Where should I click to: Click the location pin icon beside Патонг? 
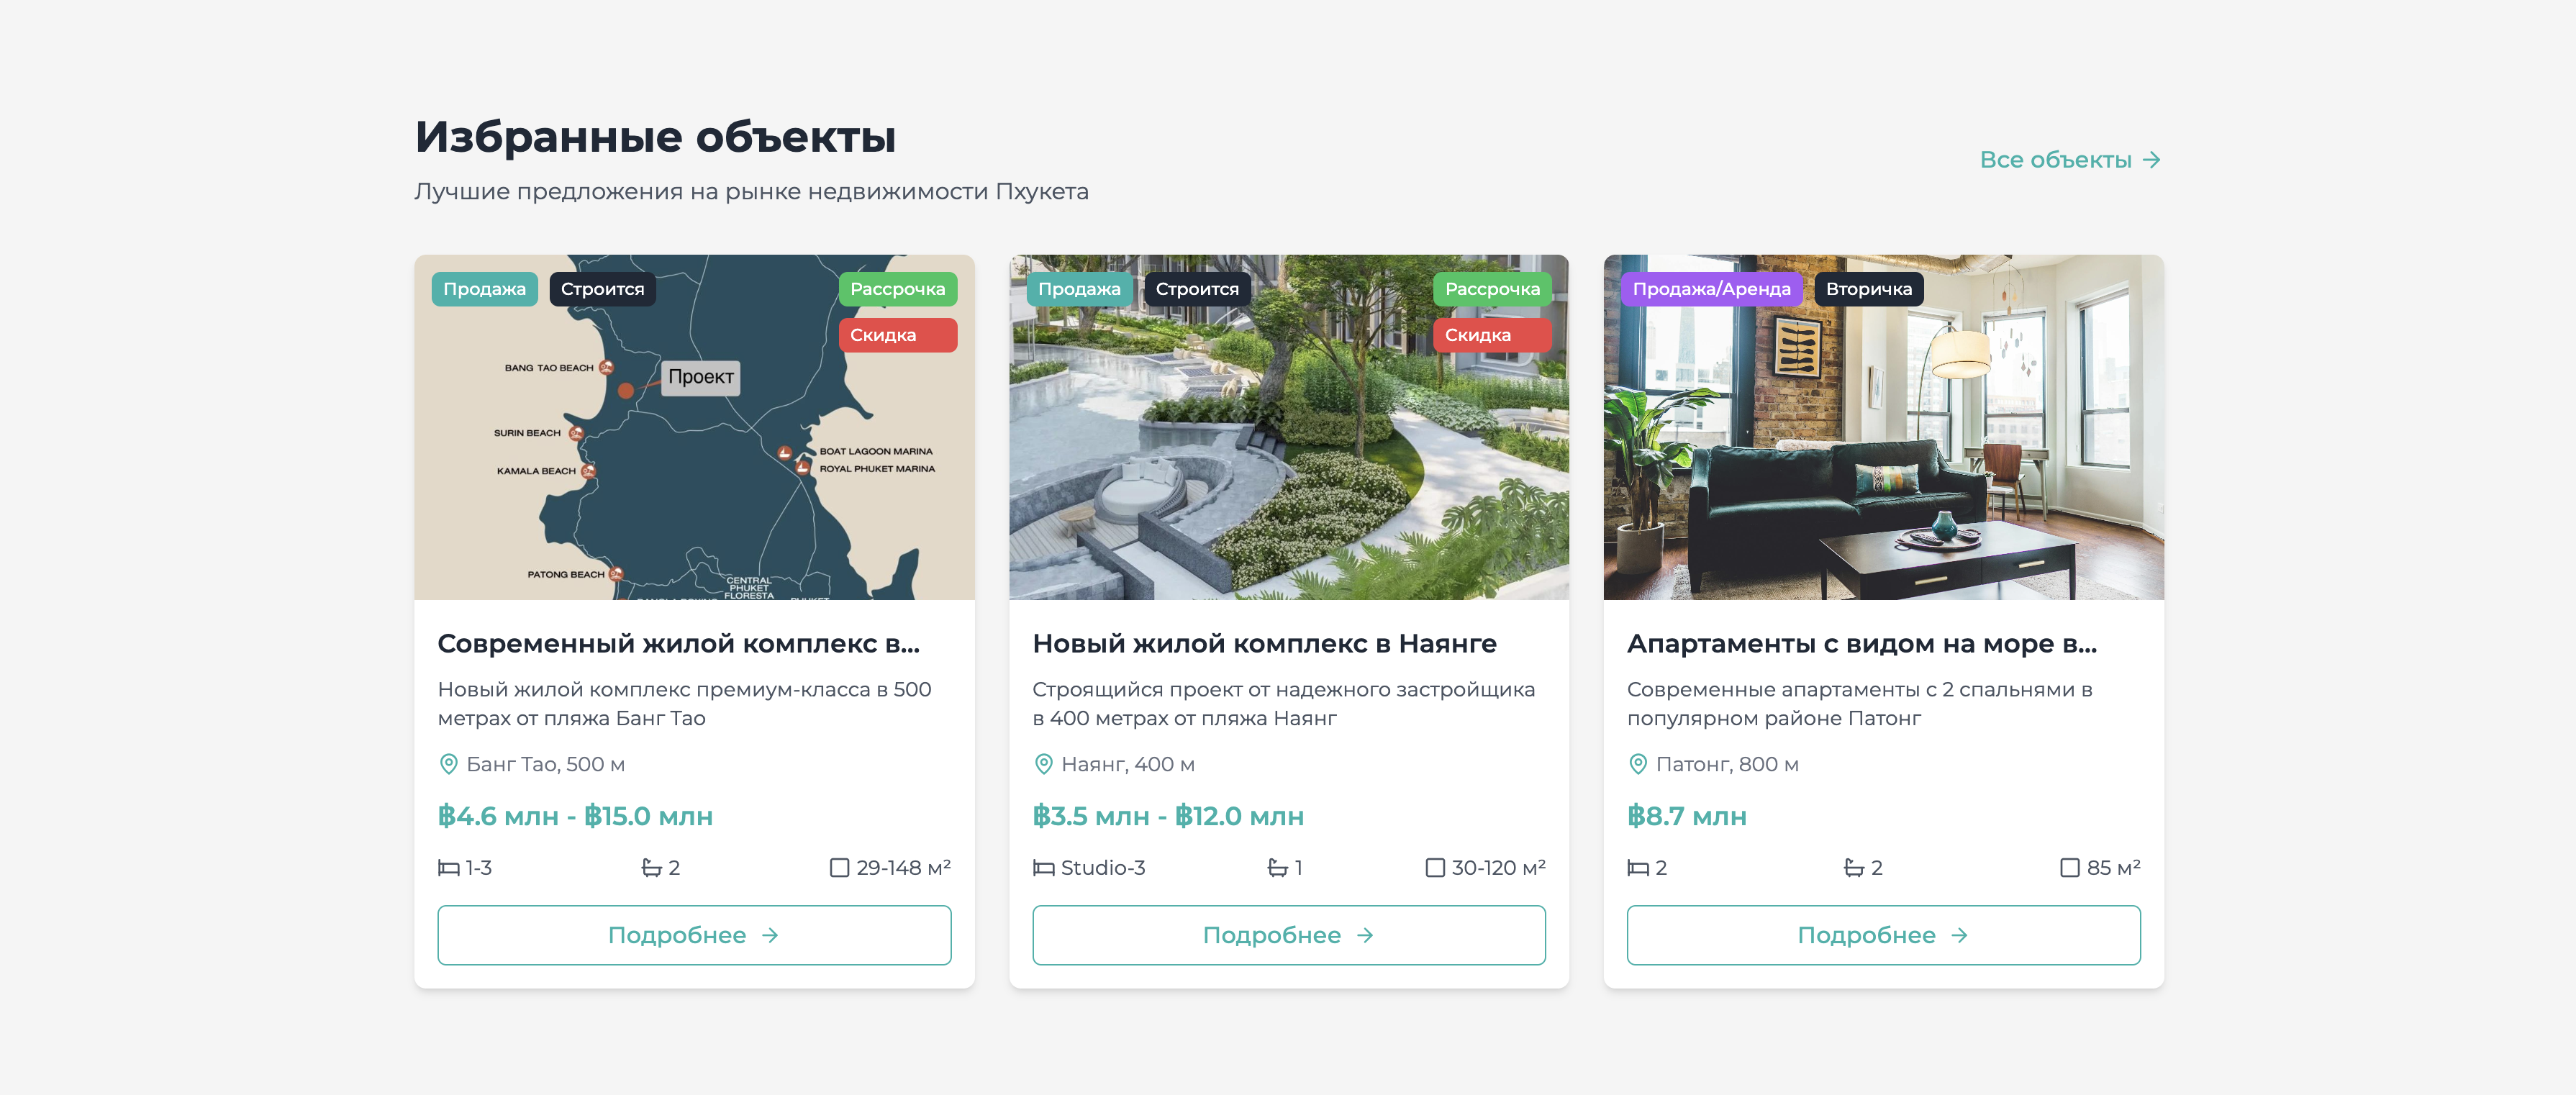pyautogui.click(x=1637, y=764)
